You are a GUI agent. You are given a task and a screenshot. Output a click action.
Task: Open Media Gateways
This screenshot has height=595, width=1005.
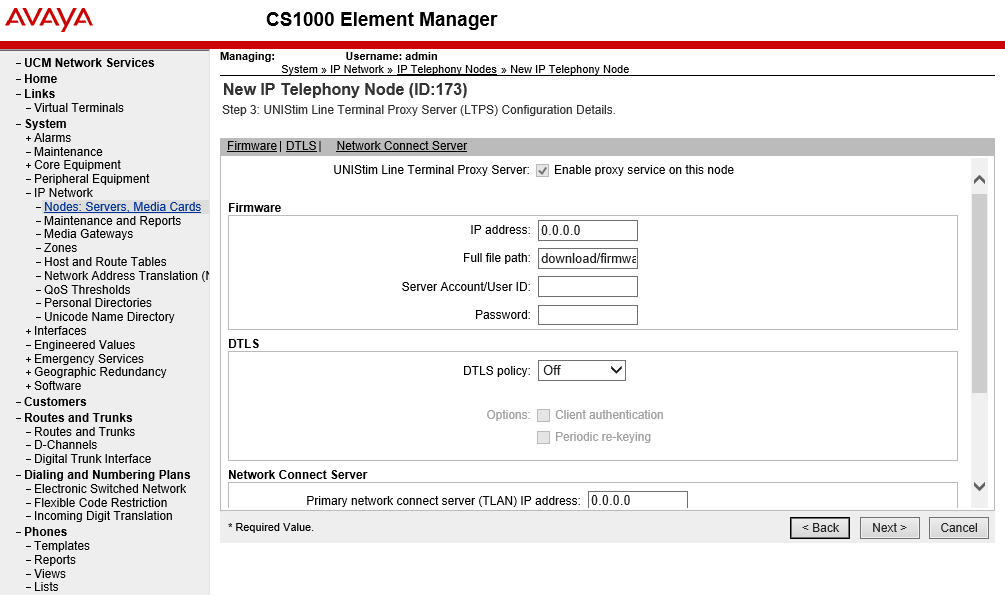point(88,234)
